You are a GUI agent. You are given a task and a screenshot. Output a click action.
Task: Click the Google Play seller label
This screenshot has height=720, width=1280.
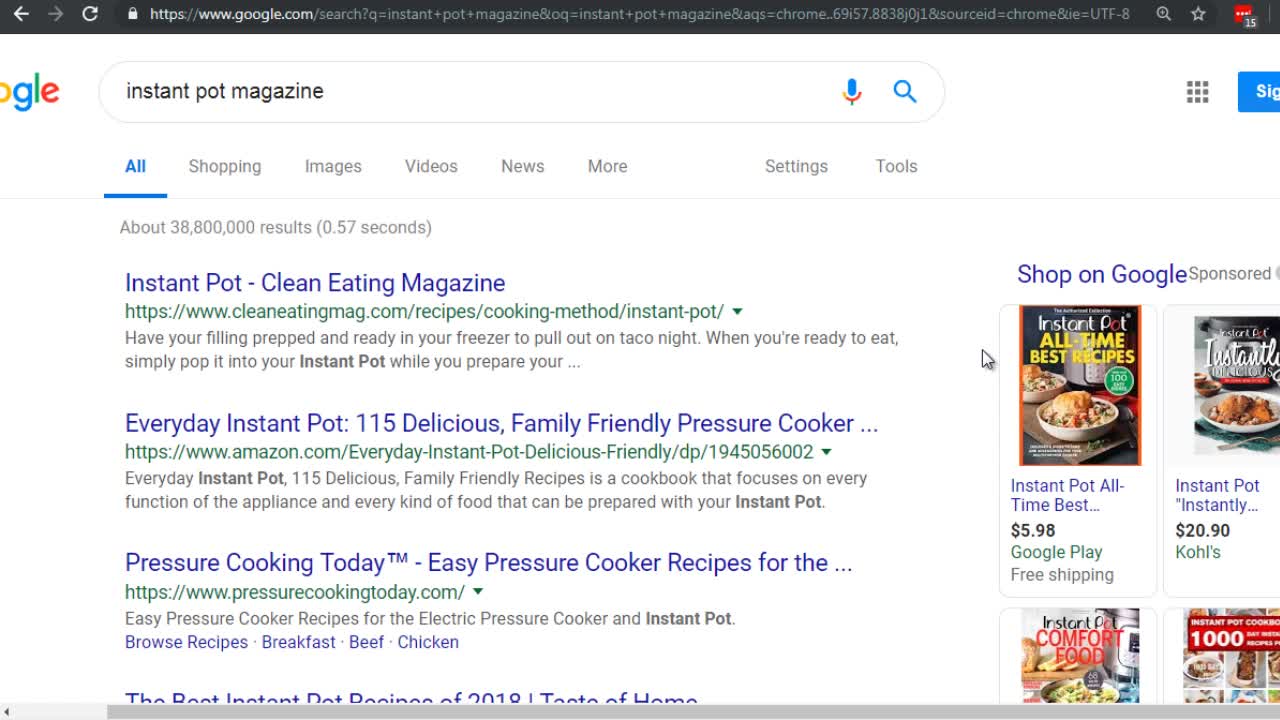click(1056, 552)
